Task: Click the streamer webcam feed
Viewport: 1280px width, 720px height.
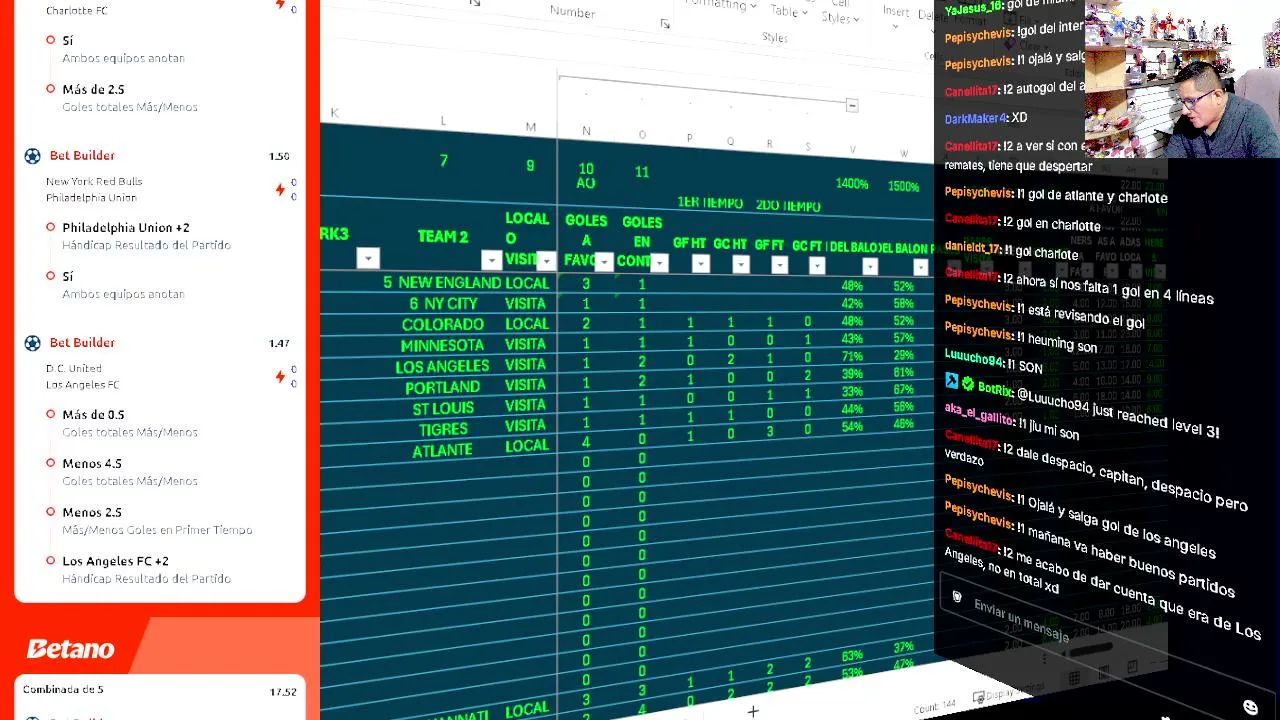Action: (x=1182, y=80)
